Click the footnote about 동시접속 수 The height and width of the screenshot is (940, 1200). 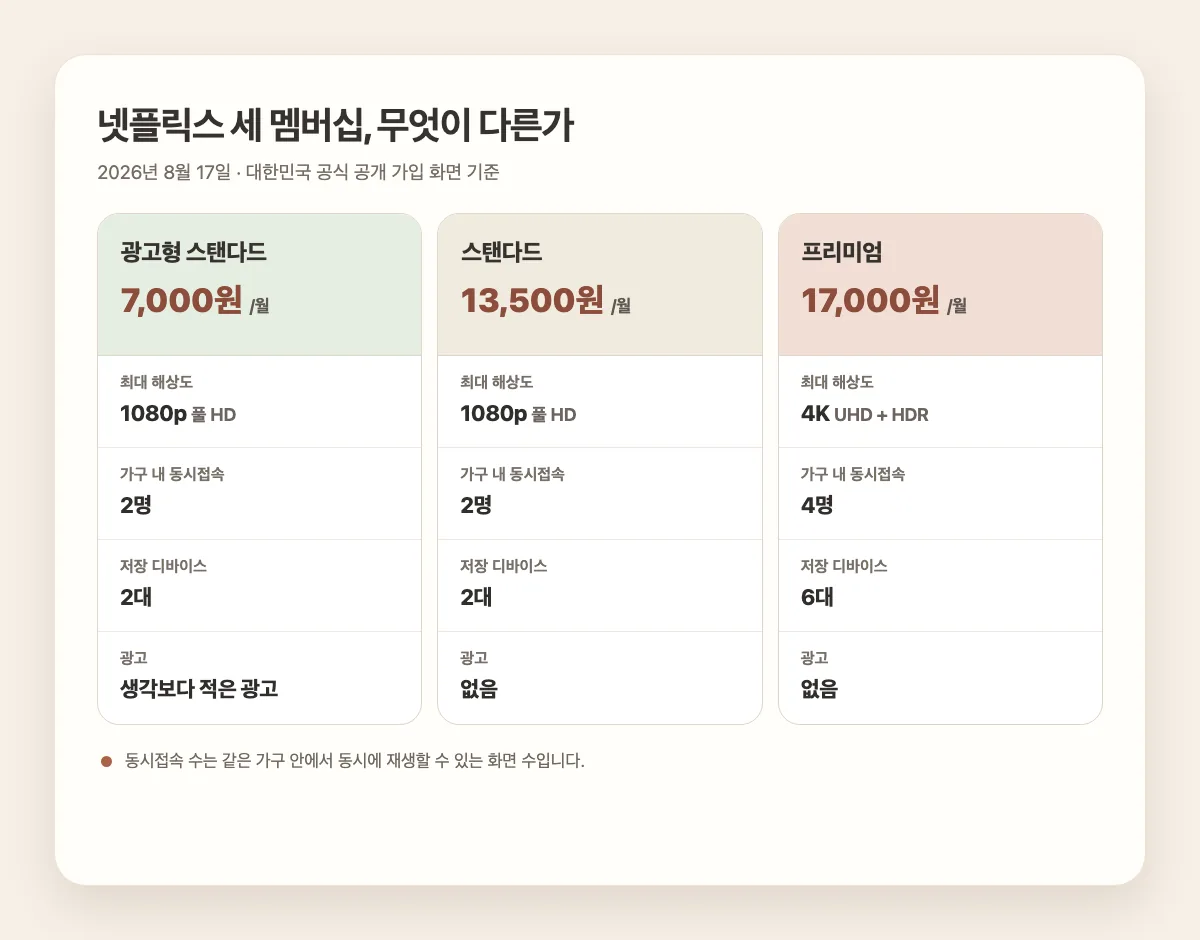click(355, 761)
